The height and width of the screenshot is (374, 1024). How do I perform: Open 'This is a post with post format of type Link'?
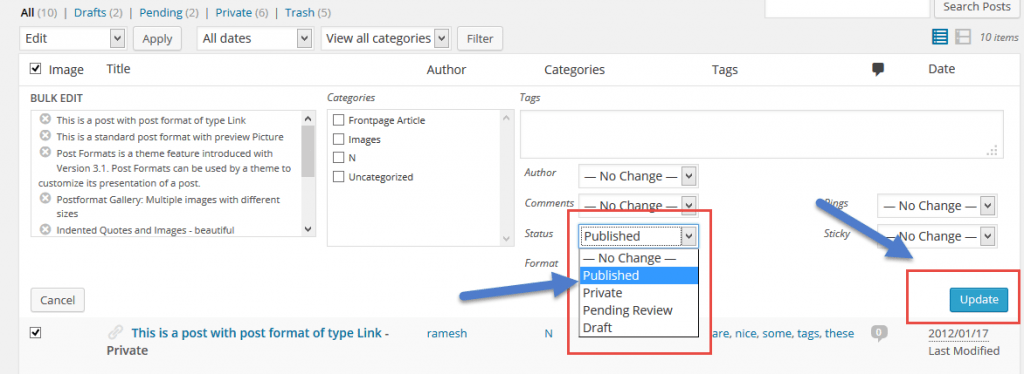(x=256, y=333)
